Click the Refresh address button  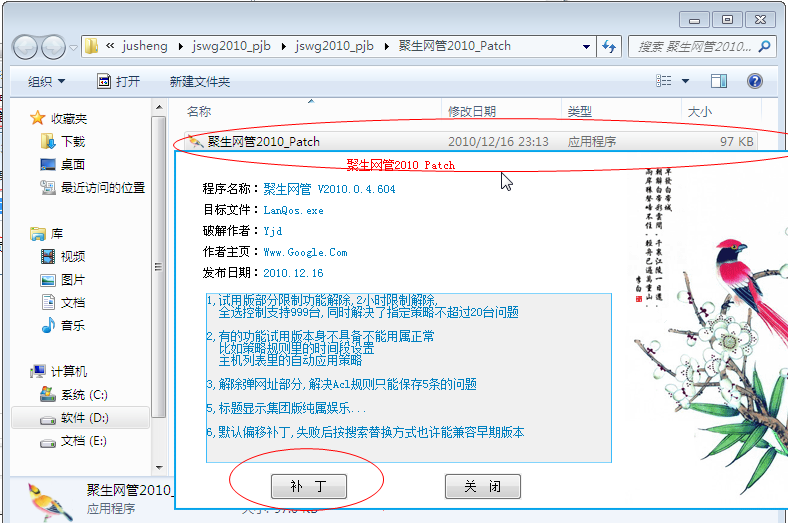(x=609, y=47)
